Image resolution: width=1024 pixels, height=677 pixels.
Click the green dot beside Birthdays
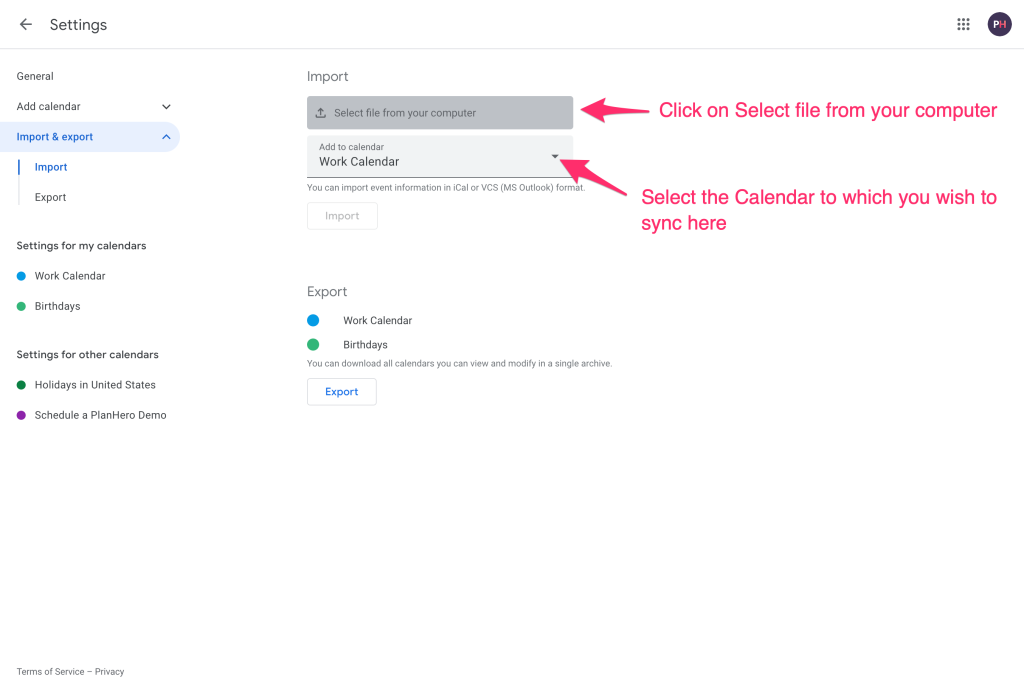click(22, 306)
